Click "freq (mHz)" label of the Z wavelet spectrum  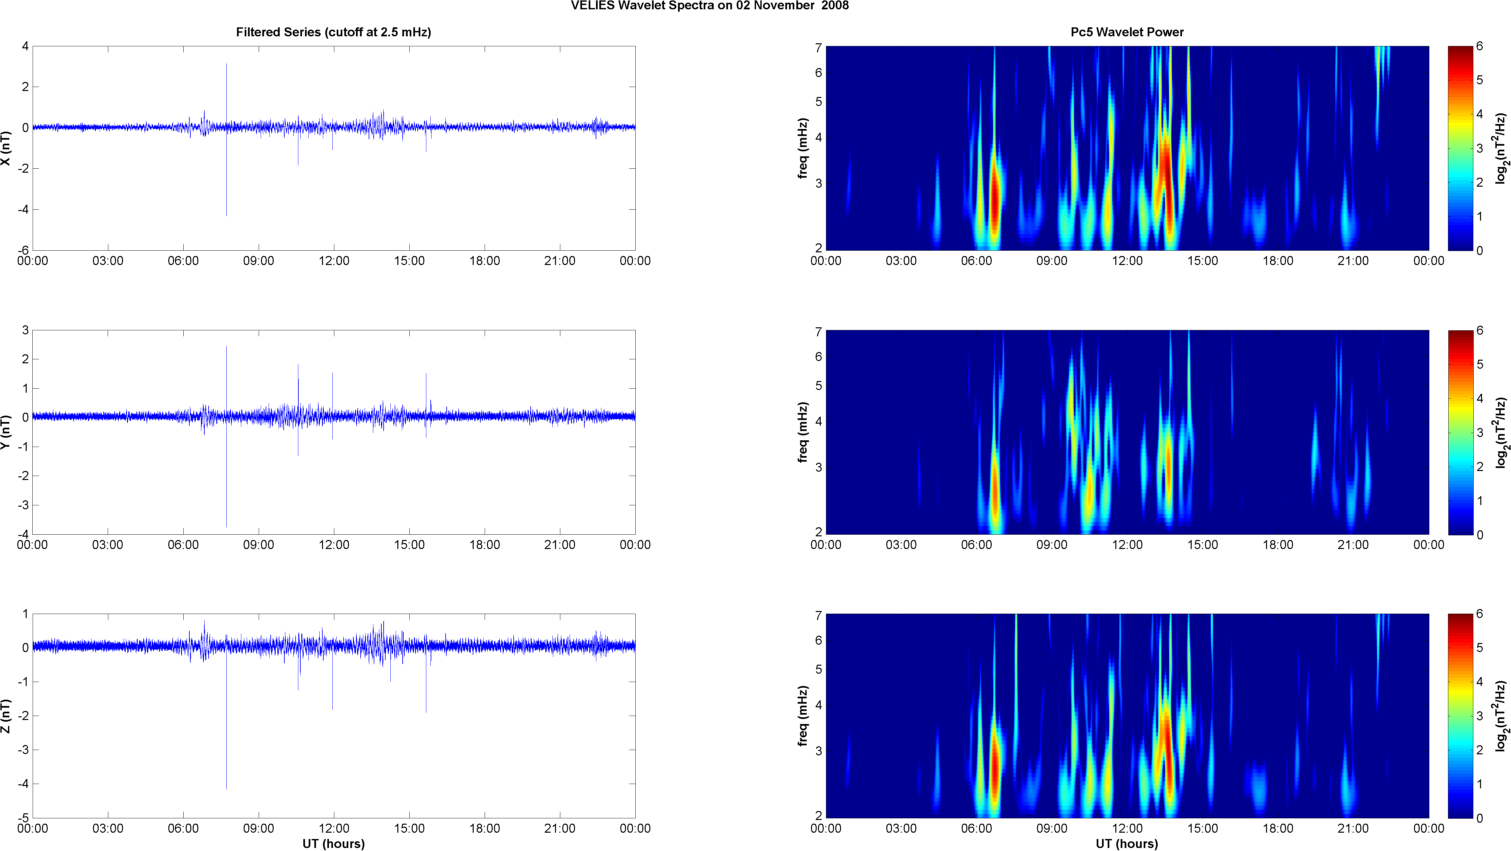click(x=802, y=716)
